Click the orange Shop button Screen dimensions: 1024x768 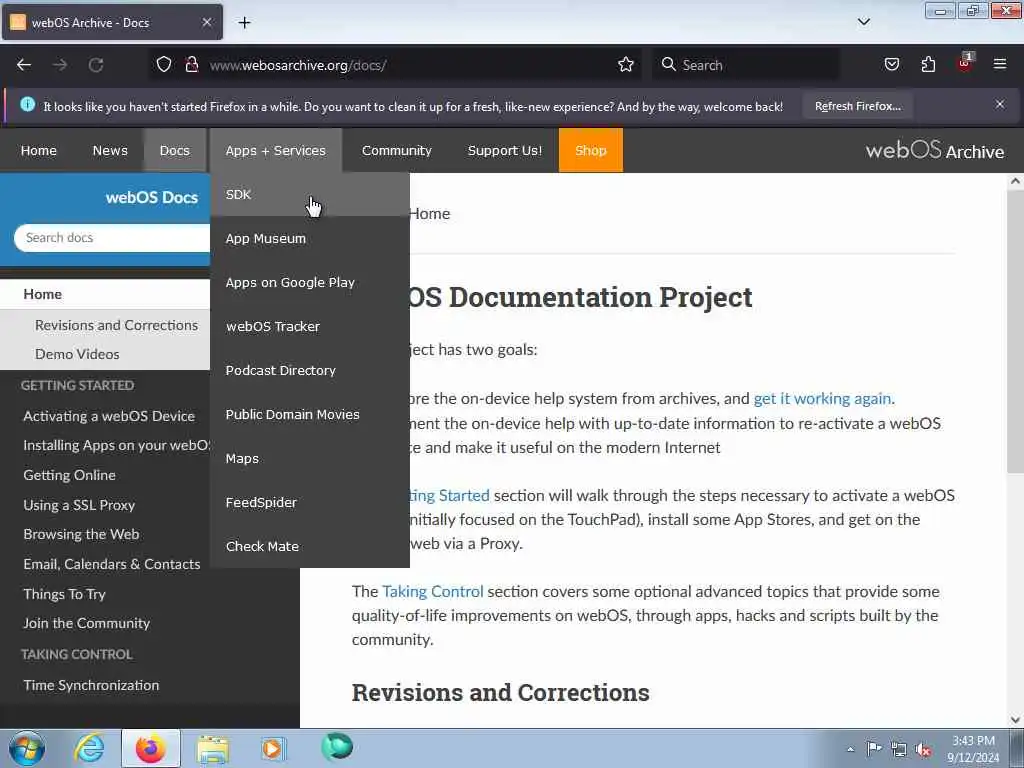click(590, 150)
